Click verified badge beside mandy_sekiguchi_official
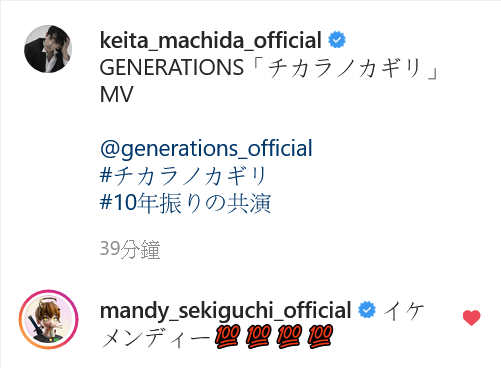 (x=367, y=310)
